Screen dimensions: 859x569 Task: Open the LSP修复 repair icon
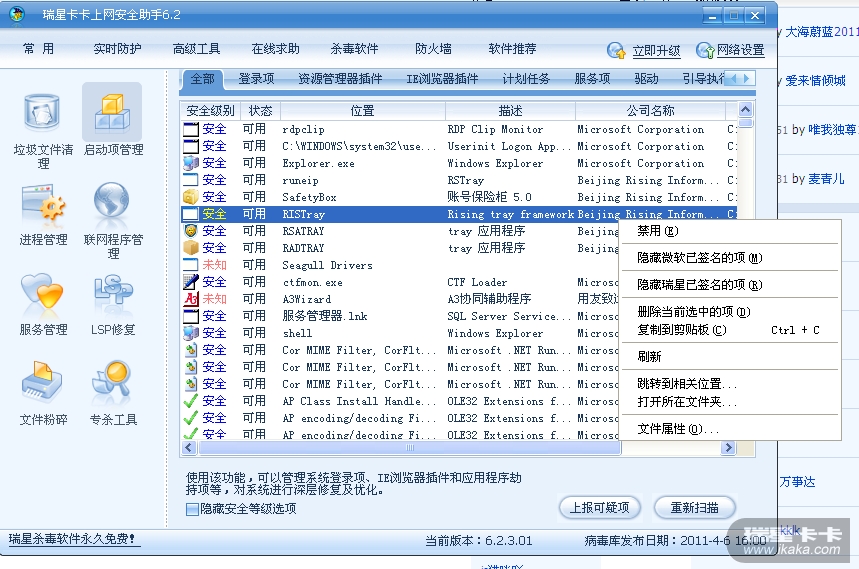113,290
